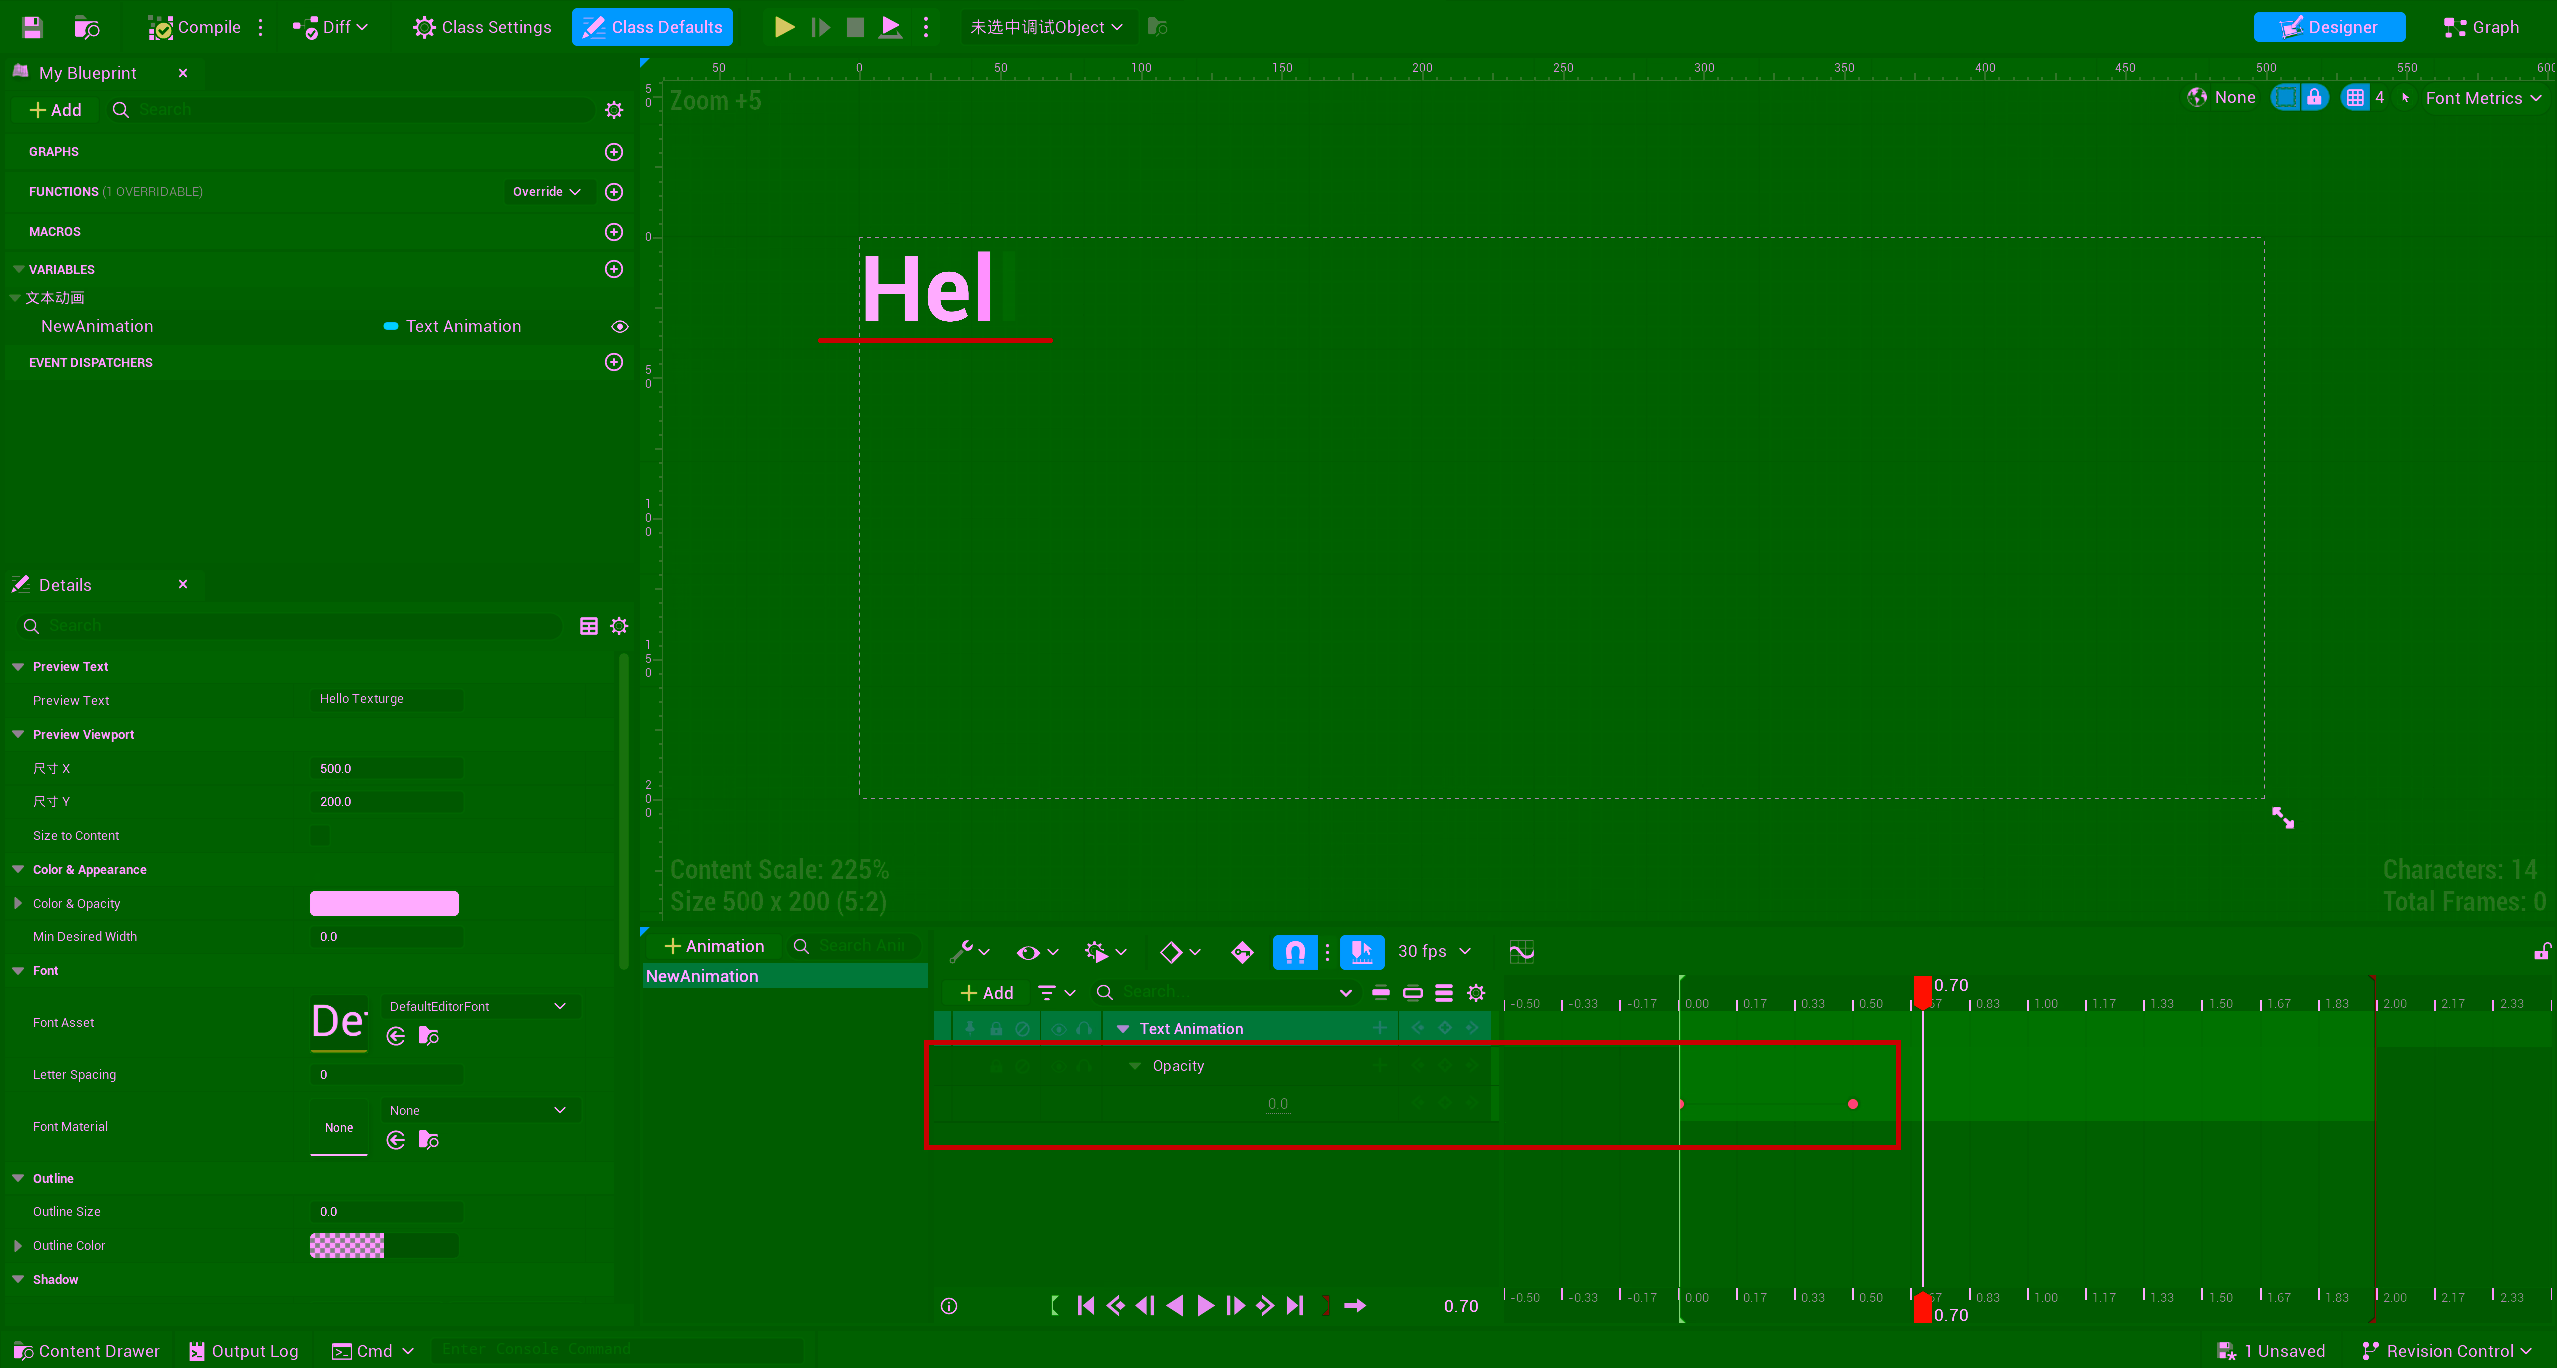Viewport: 2557px width, 1368px height.
Task: Toggle the Size to Content checkbox
Action: 320,835
